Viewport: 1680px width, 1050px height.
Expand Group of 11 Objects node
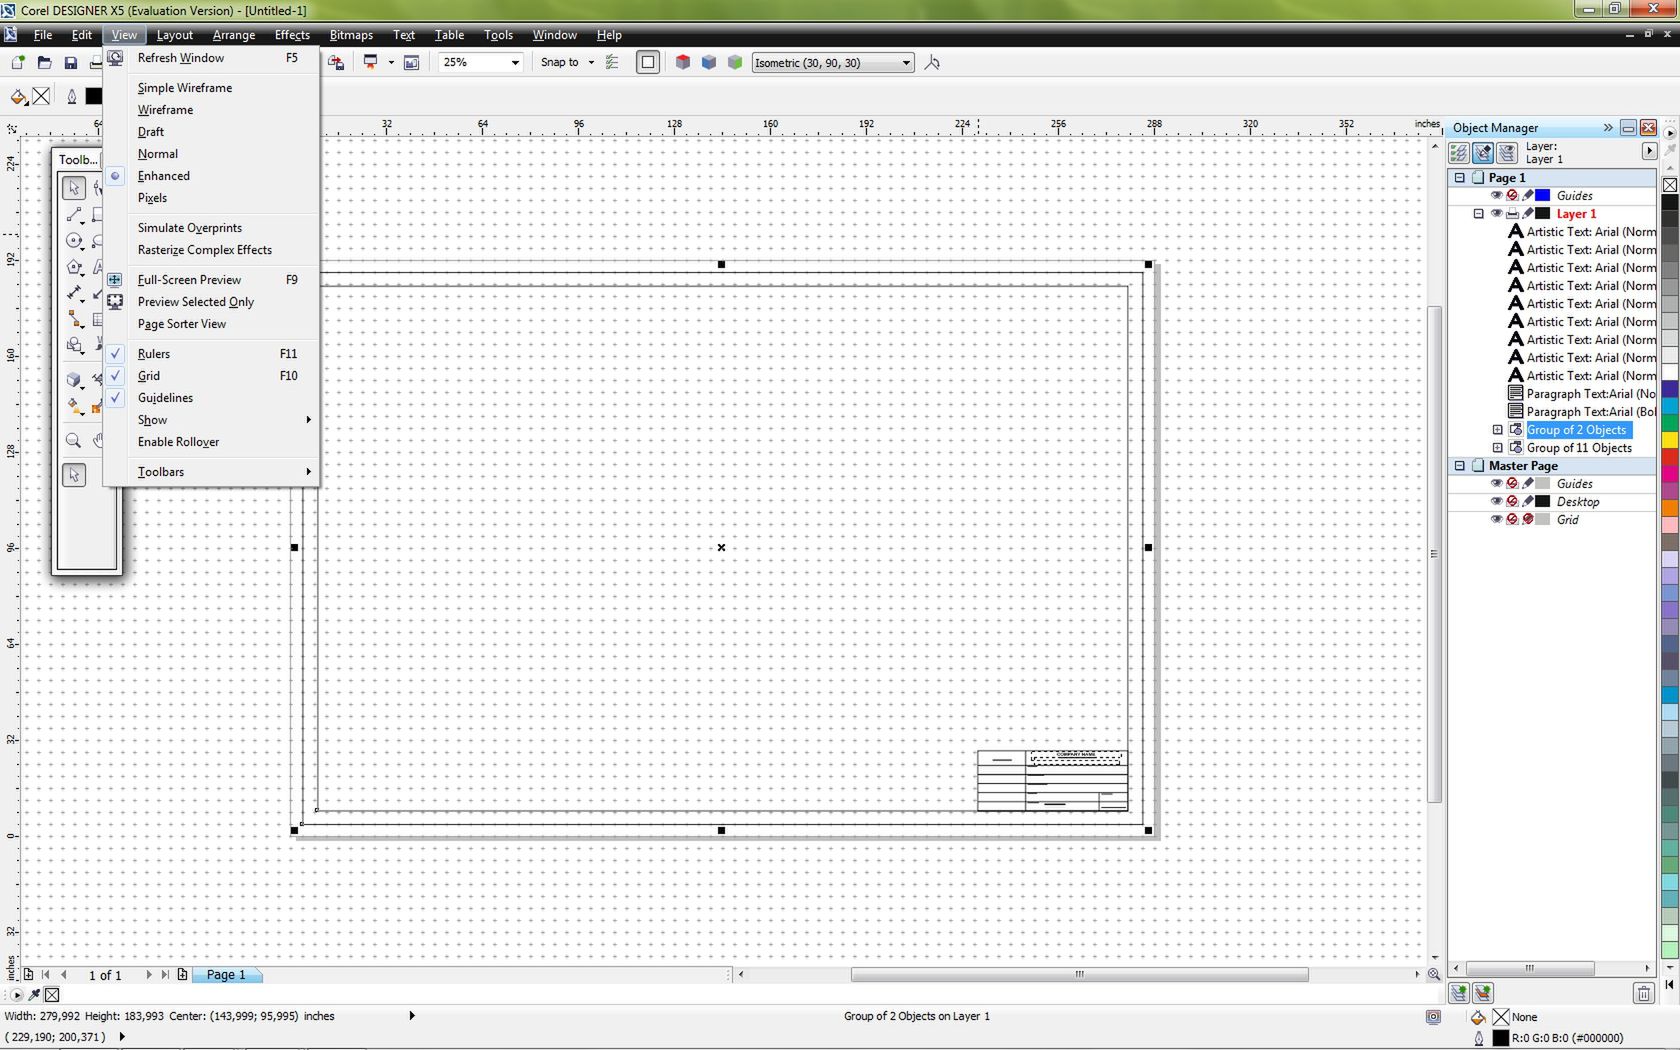tap(1497, 448)
